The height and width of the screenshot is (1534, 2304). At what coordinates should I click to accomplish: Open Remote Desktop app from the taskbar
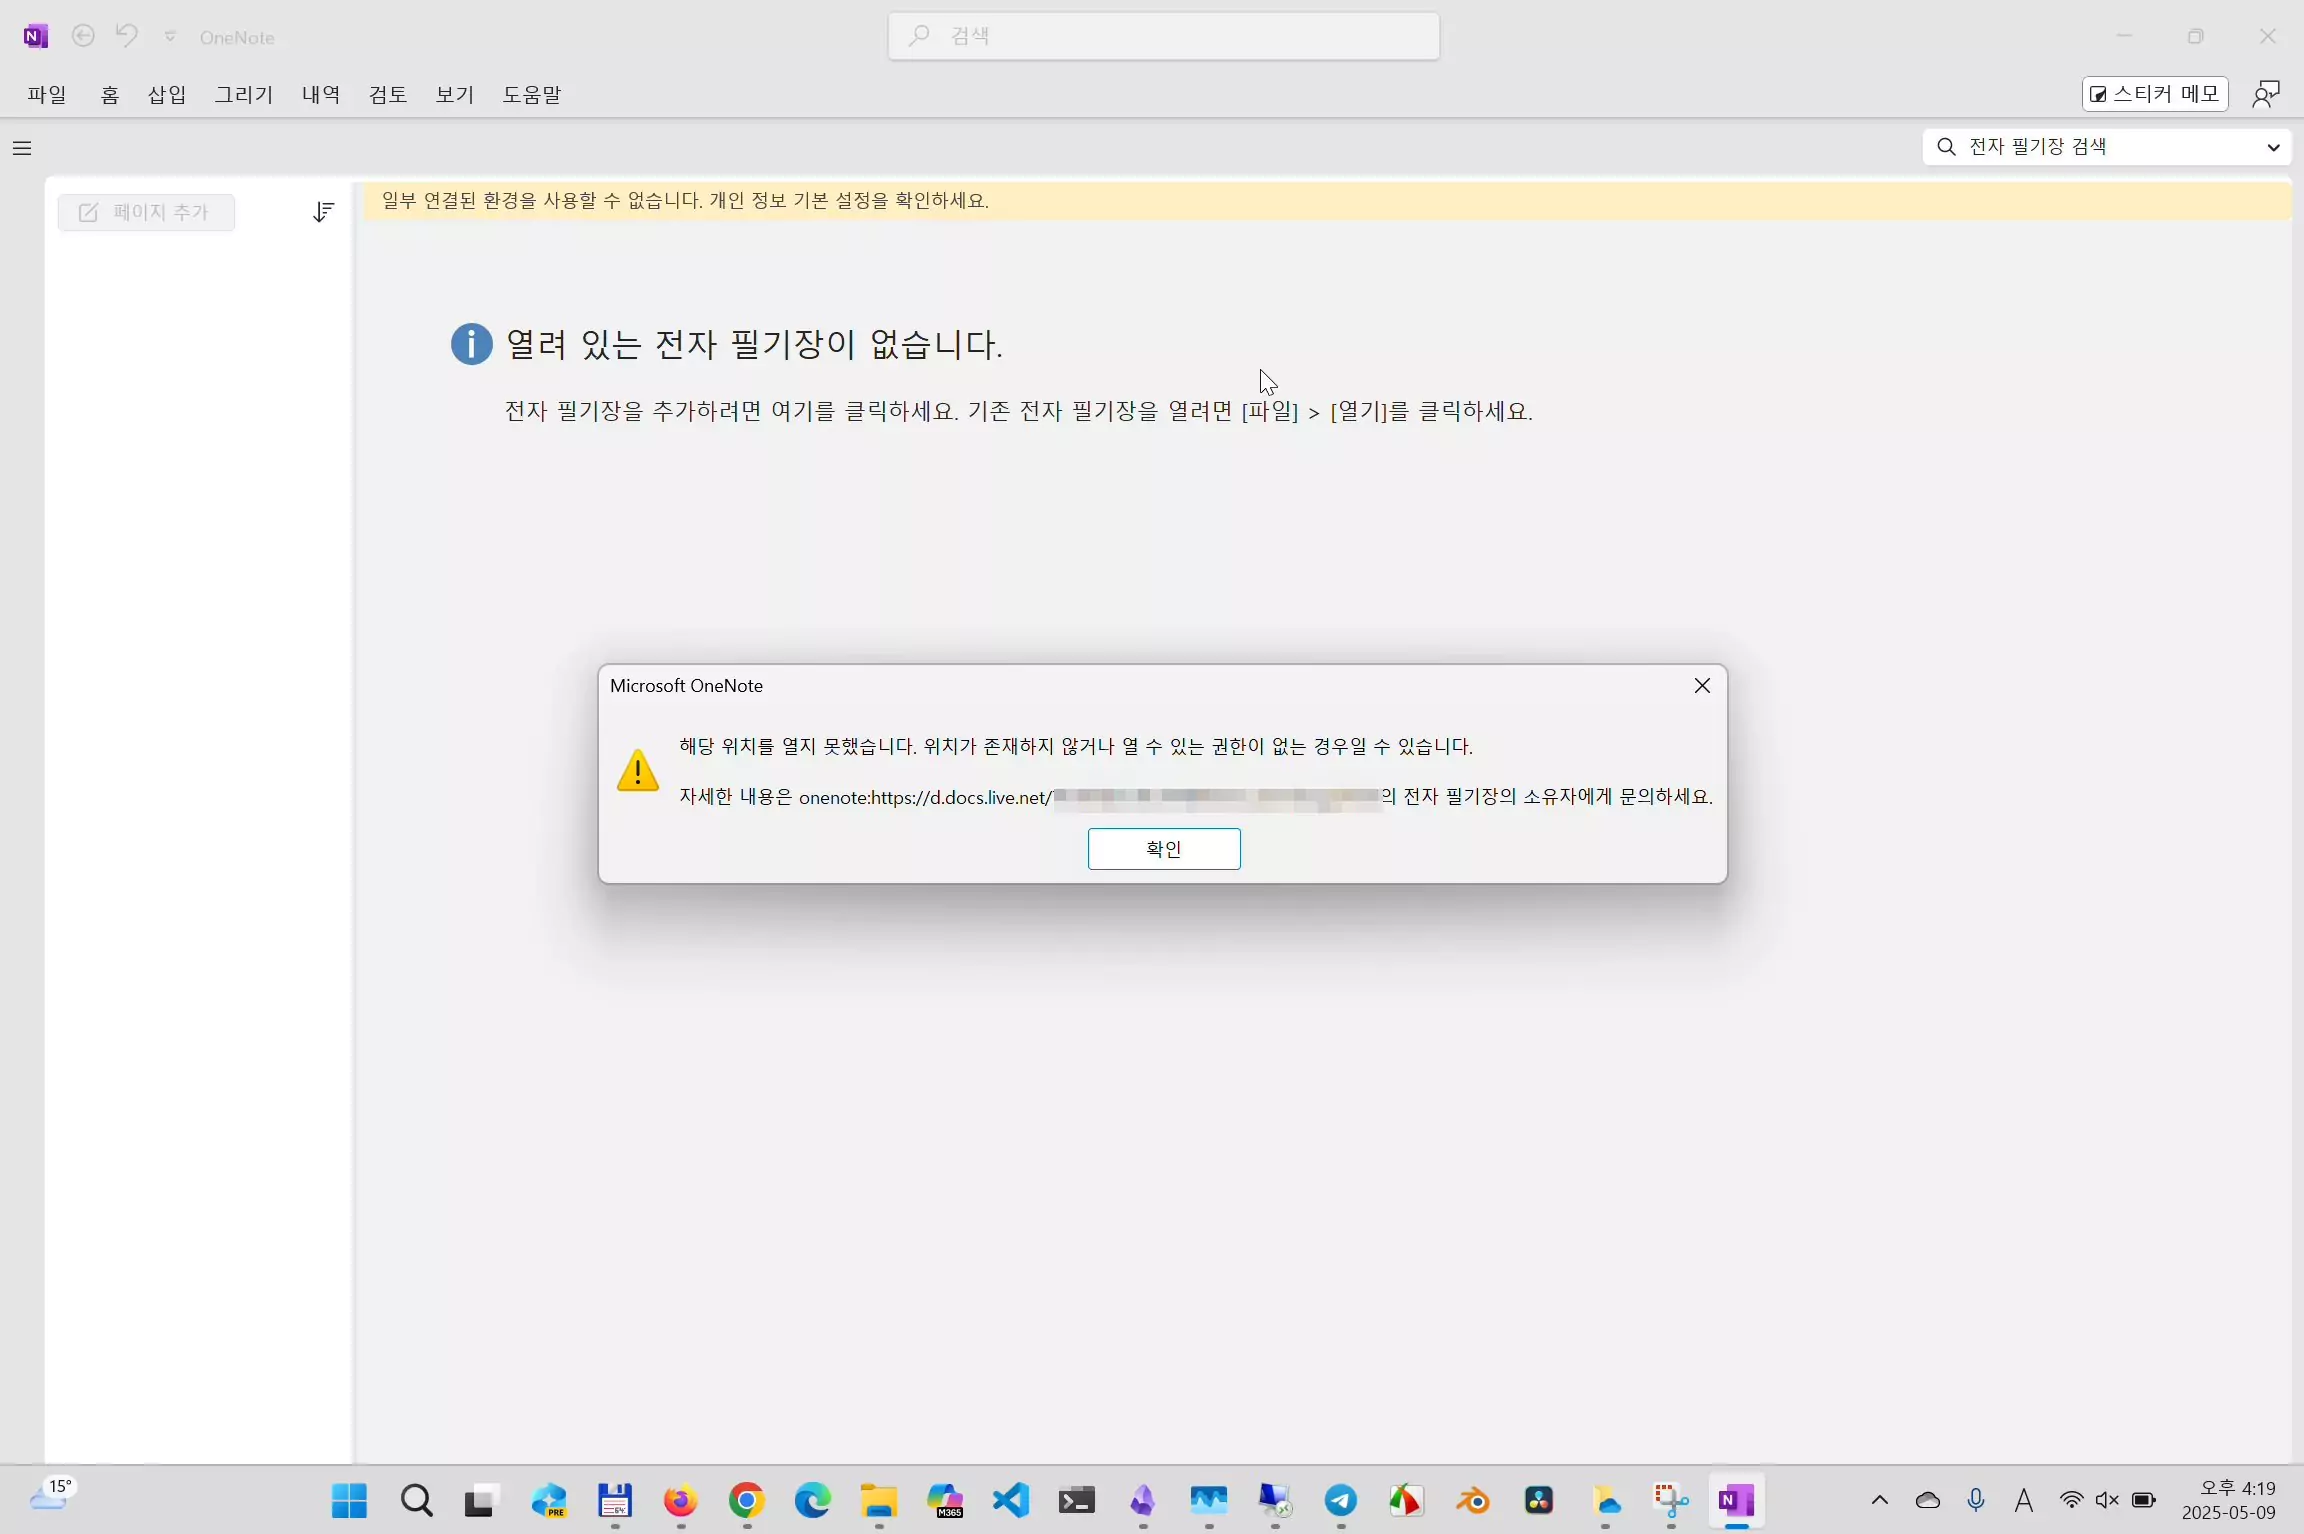(x=1275, y=1500)
